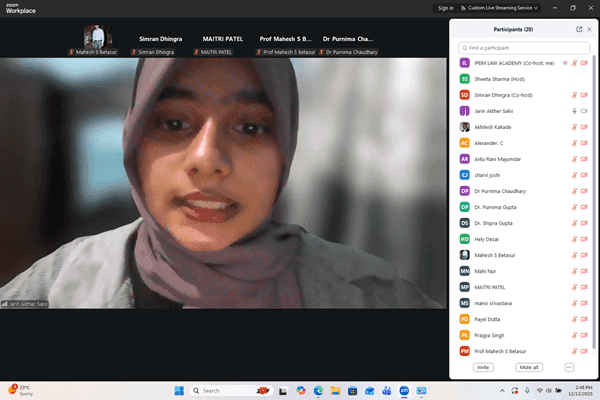Click muted mic icon for IPEM LAW ACADEMY

point(574,63)
